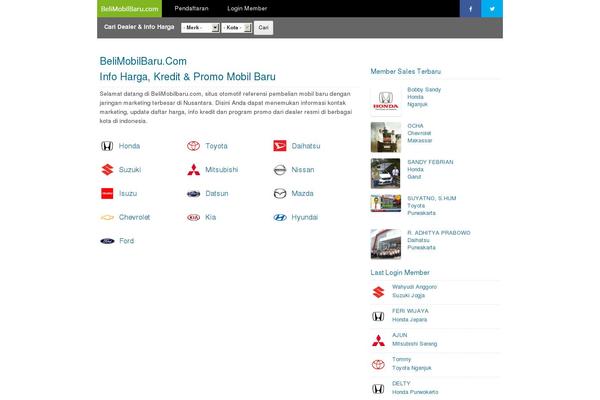The image size is (600, 400).
Task: Click the Hyundai logo icon
Action: [280, 217]
